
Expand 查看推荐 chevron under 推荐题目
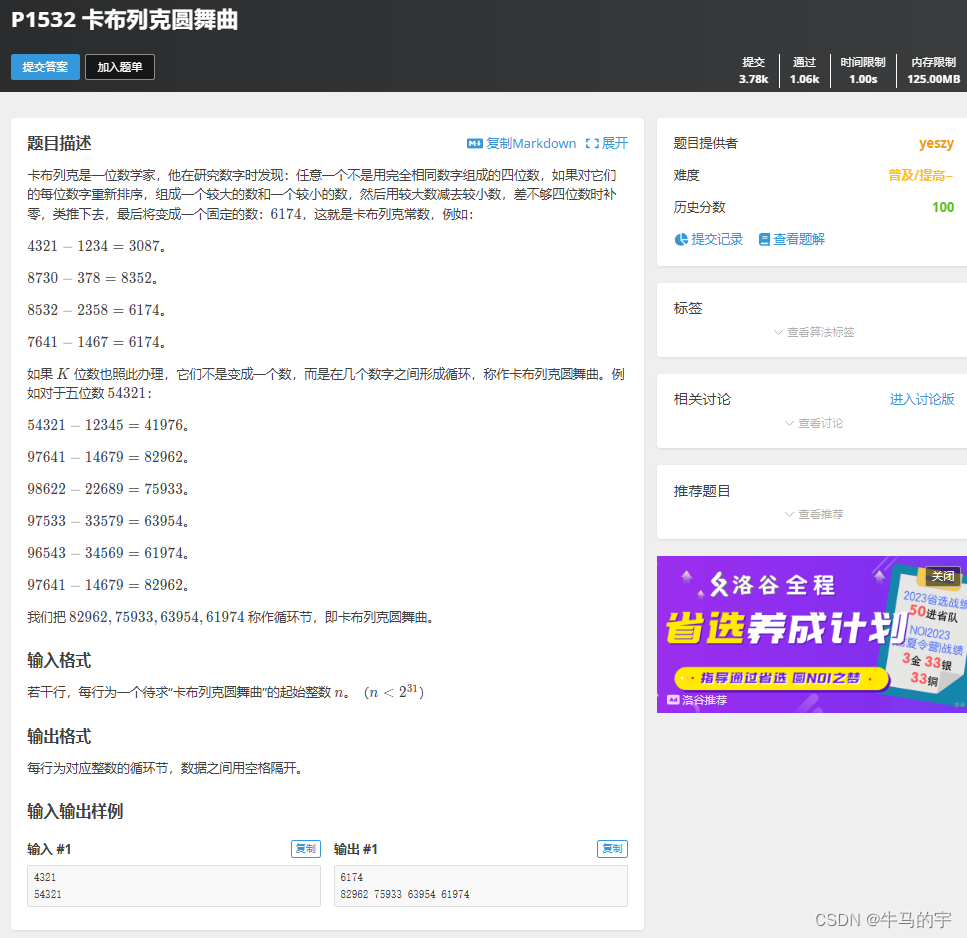tap(789, 514)
